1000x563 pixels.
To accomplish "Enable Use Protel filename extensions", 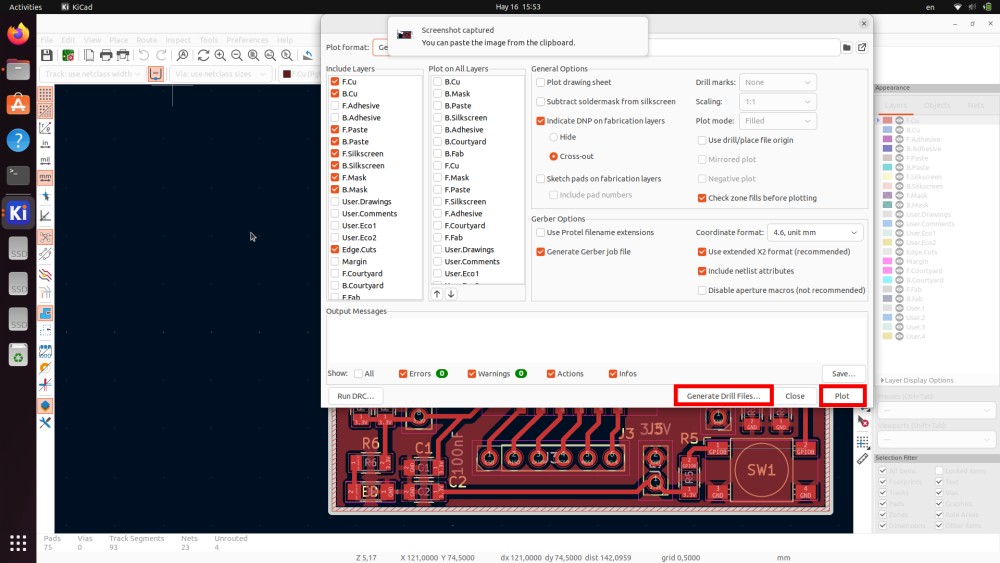I will pyautogui.click(x=541, y=233).
